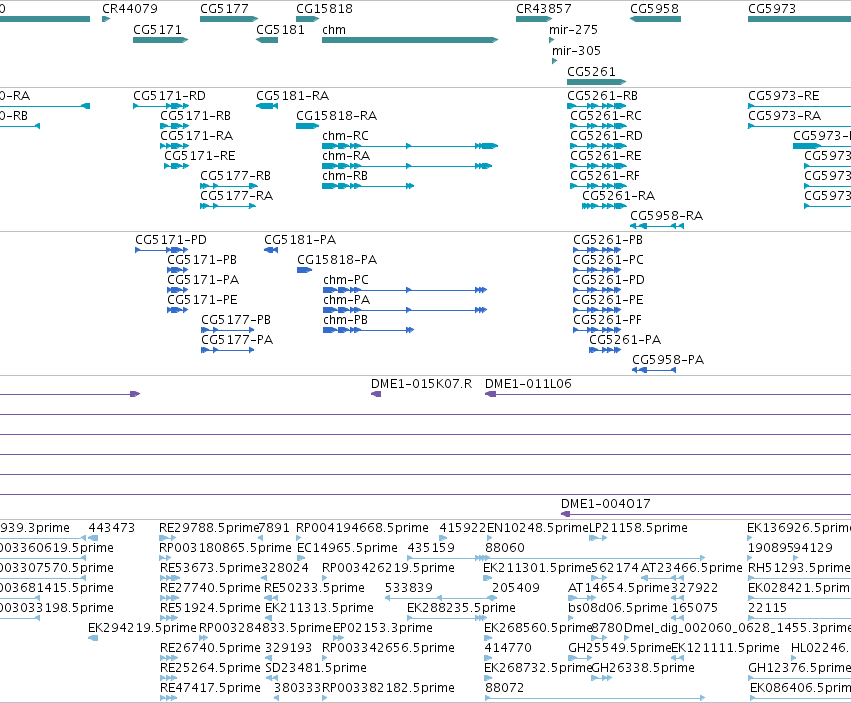Image resolution: width=851 pixels, height=703 pixels.
Task: Click the CR44079 gene label
Action: [130, 9]
